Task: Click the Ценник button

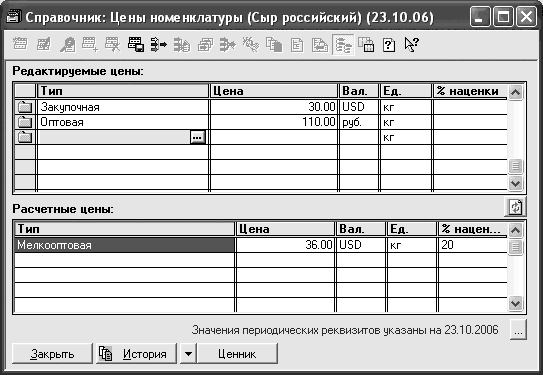Action: tap(237, 354)
